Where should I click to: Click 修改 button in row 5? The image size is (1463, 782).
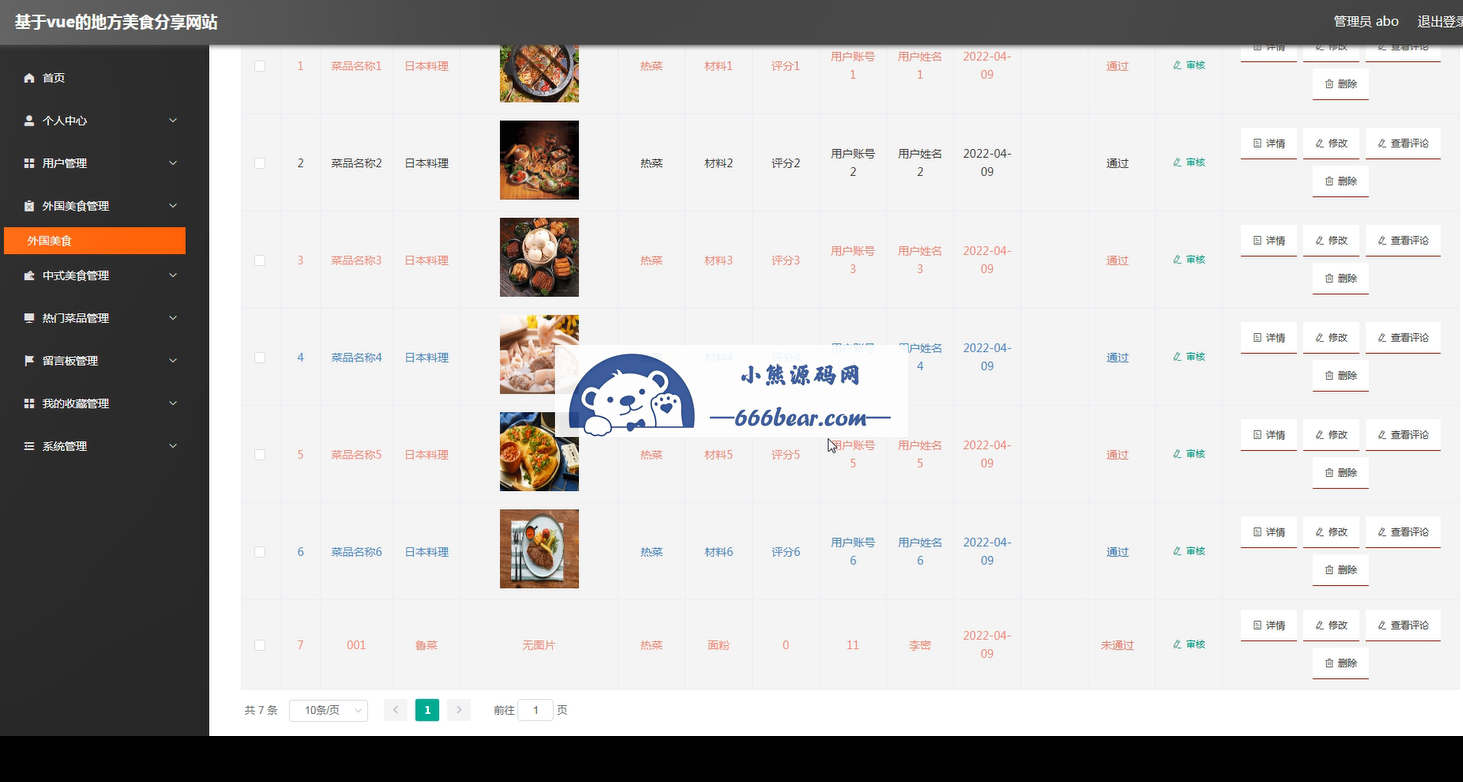(1331, 435)
